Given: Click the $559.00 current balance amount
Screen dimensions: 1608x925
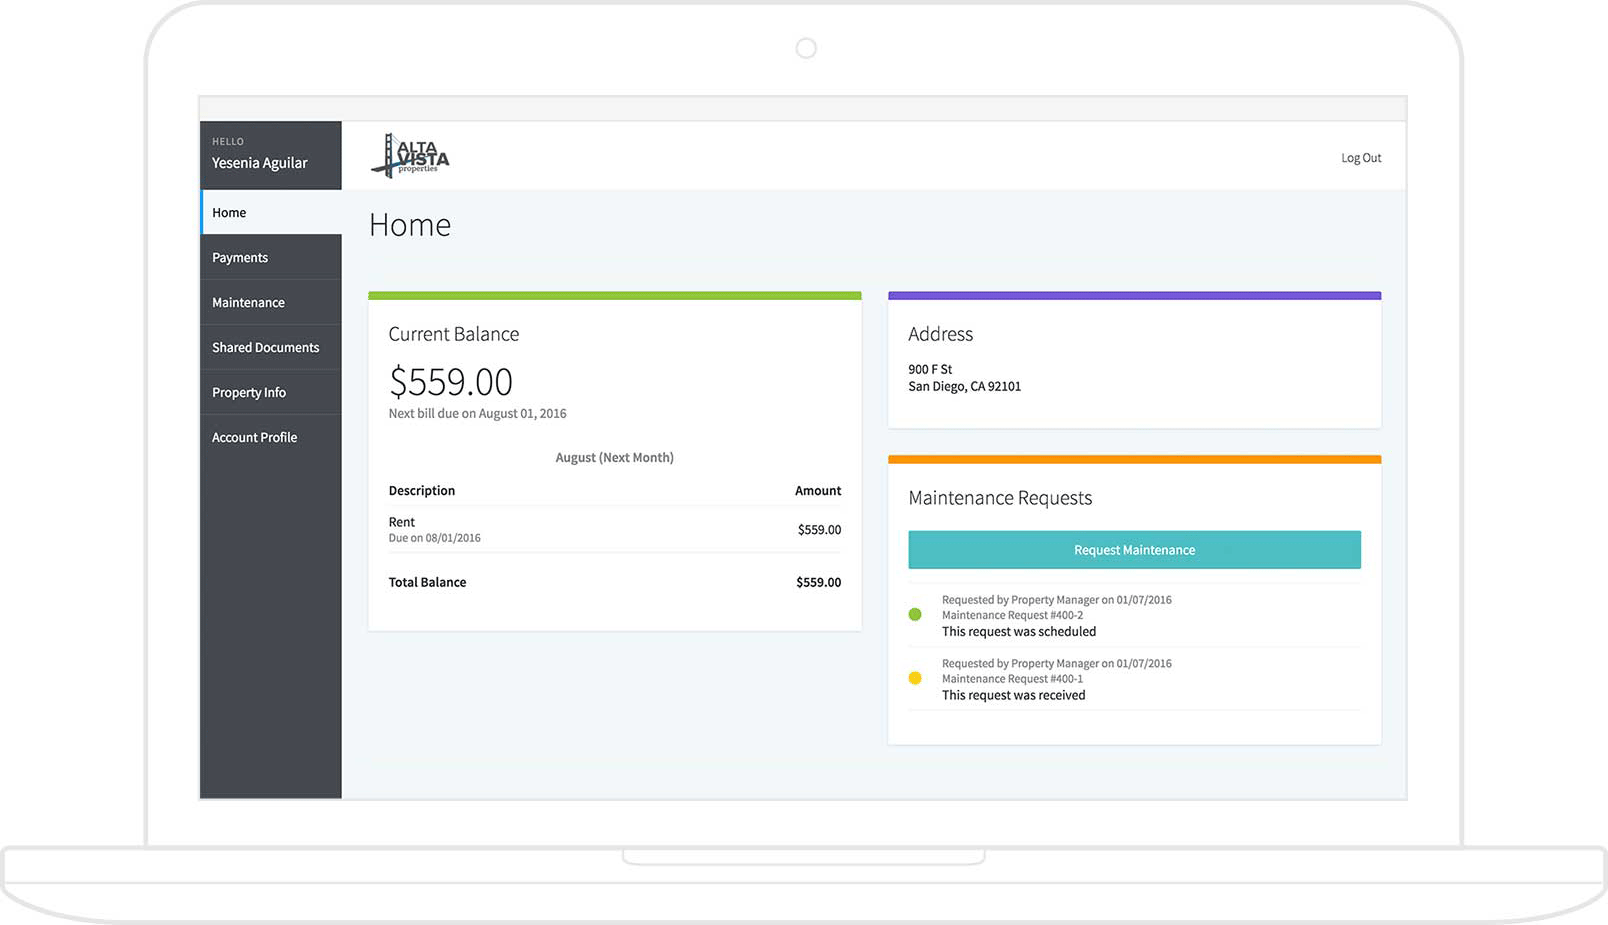Looking at the screenshot, I should (450, 382).
